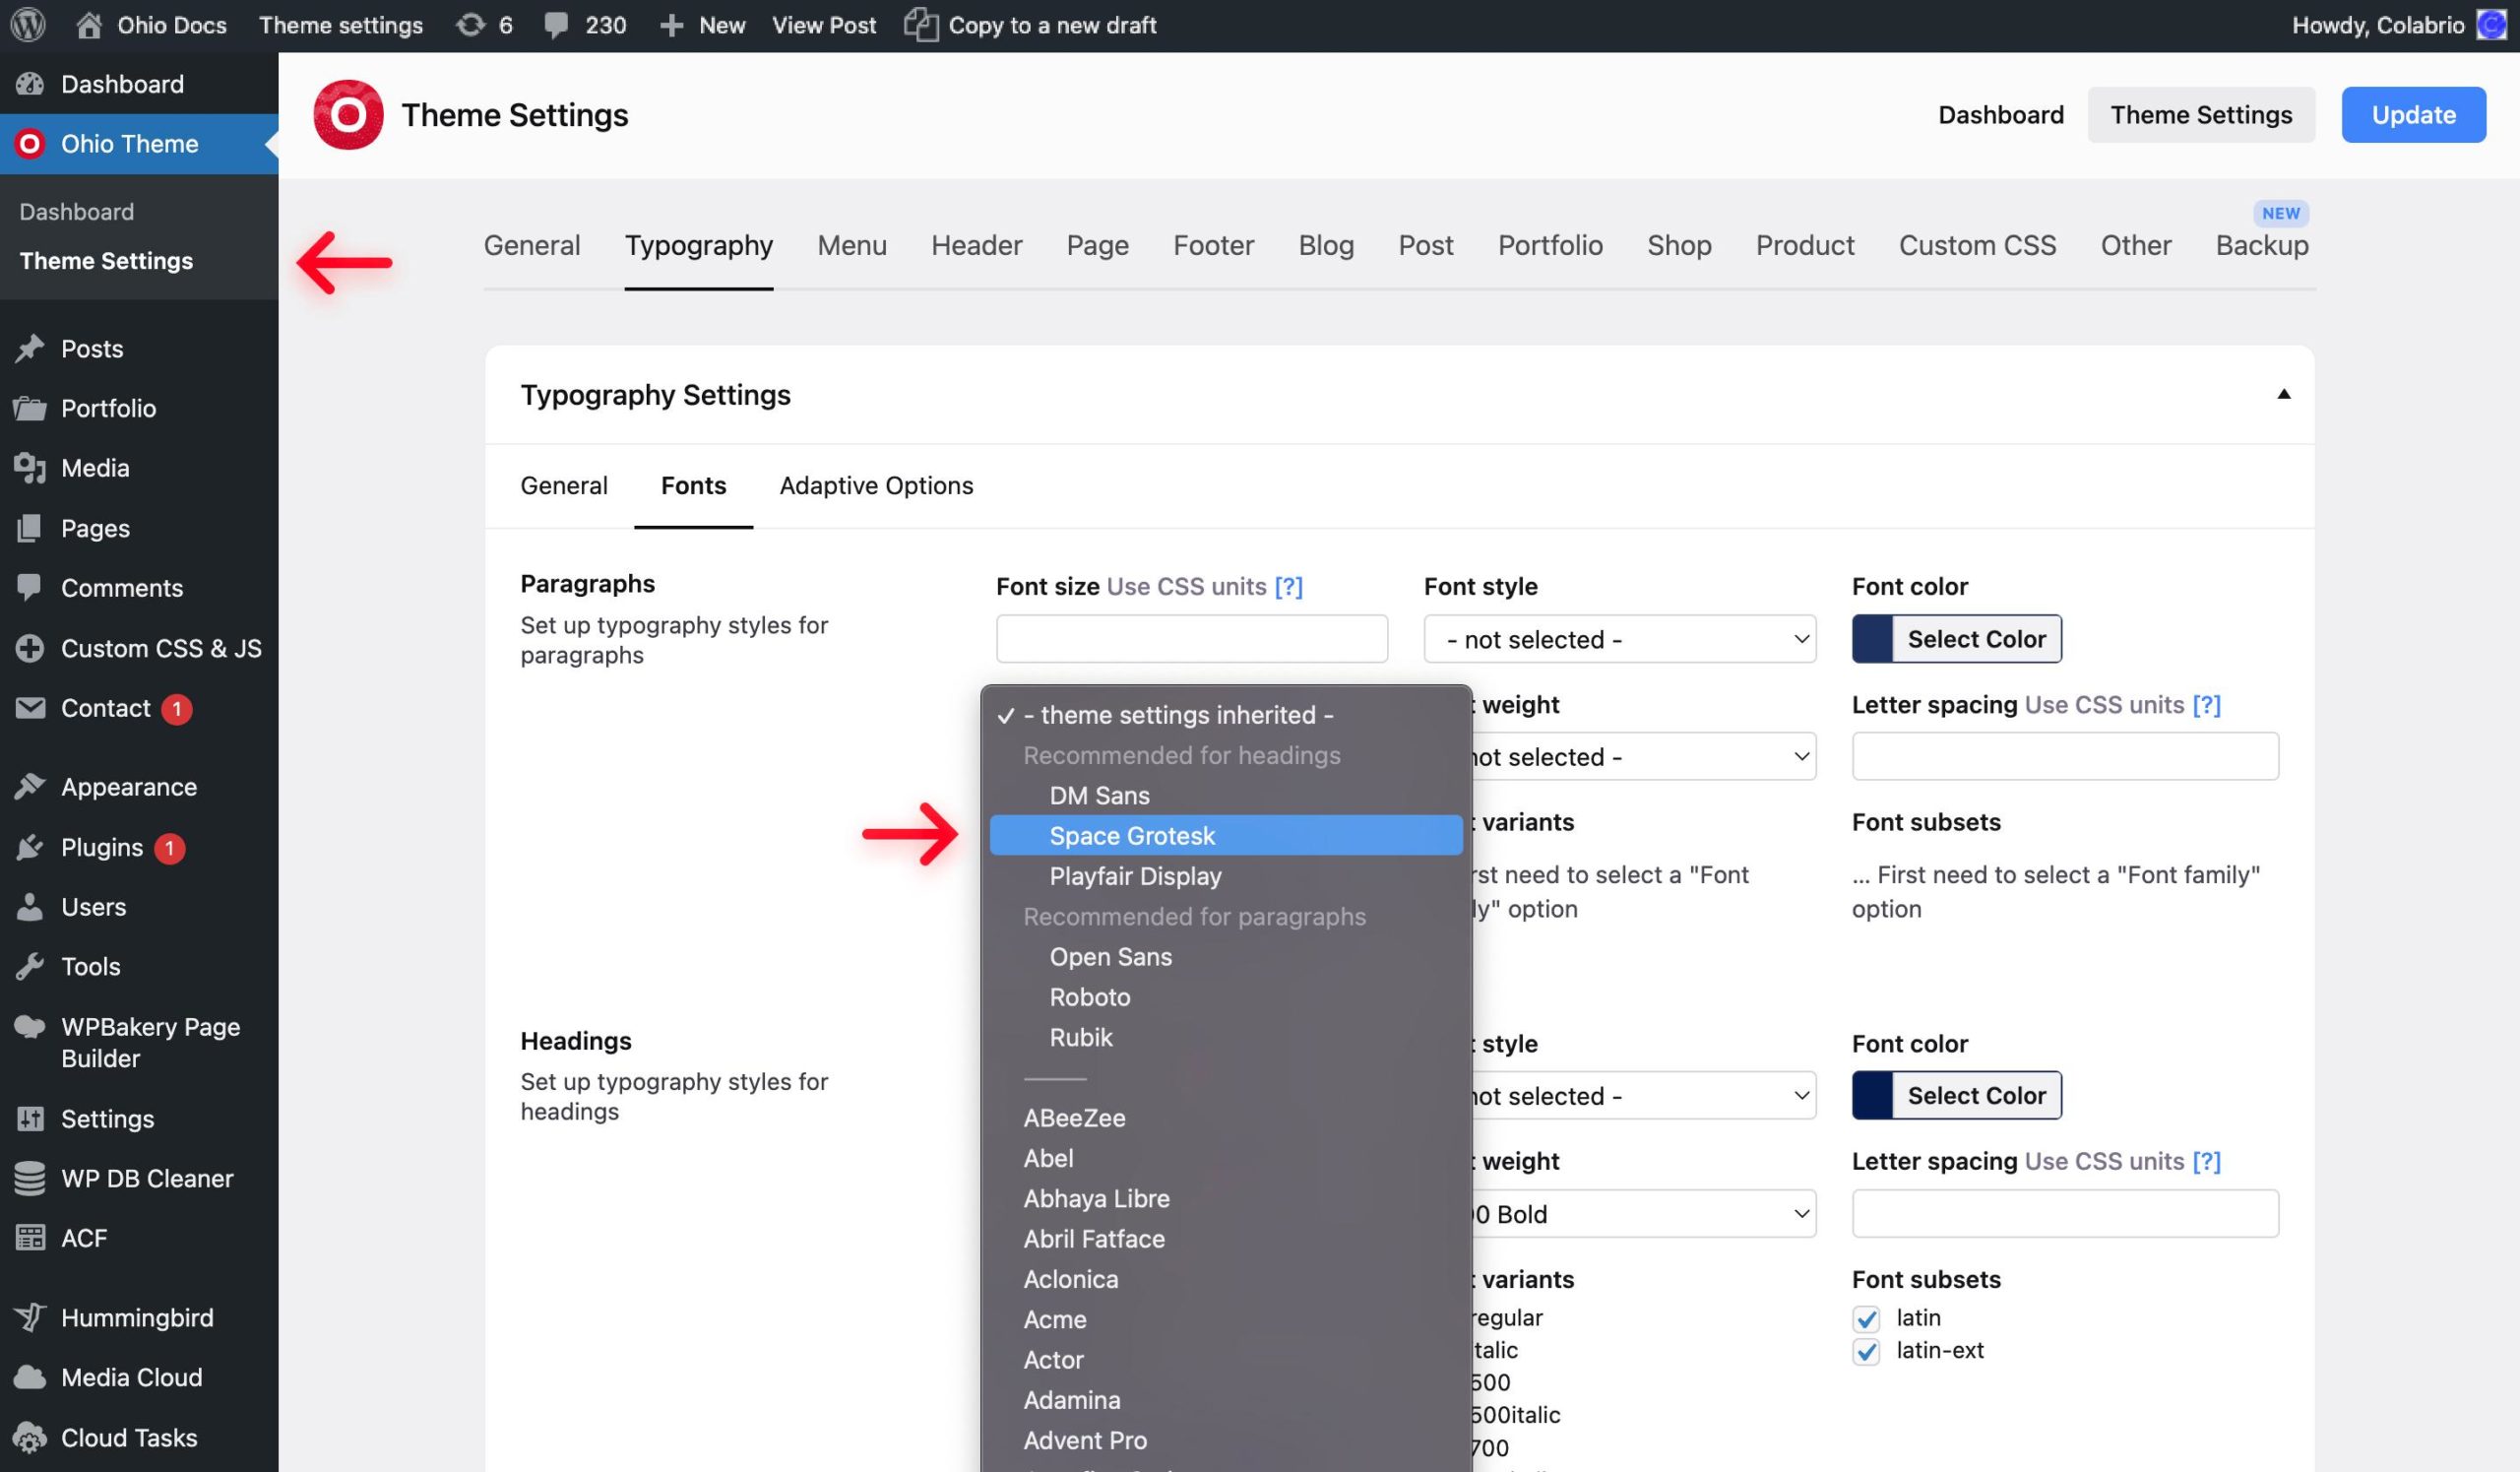2520x1472 pixels.
Task: Focus the Paragraphs Font size field
Action: 1192,639
